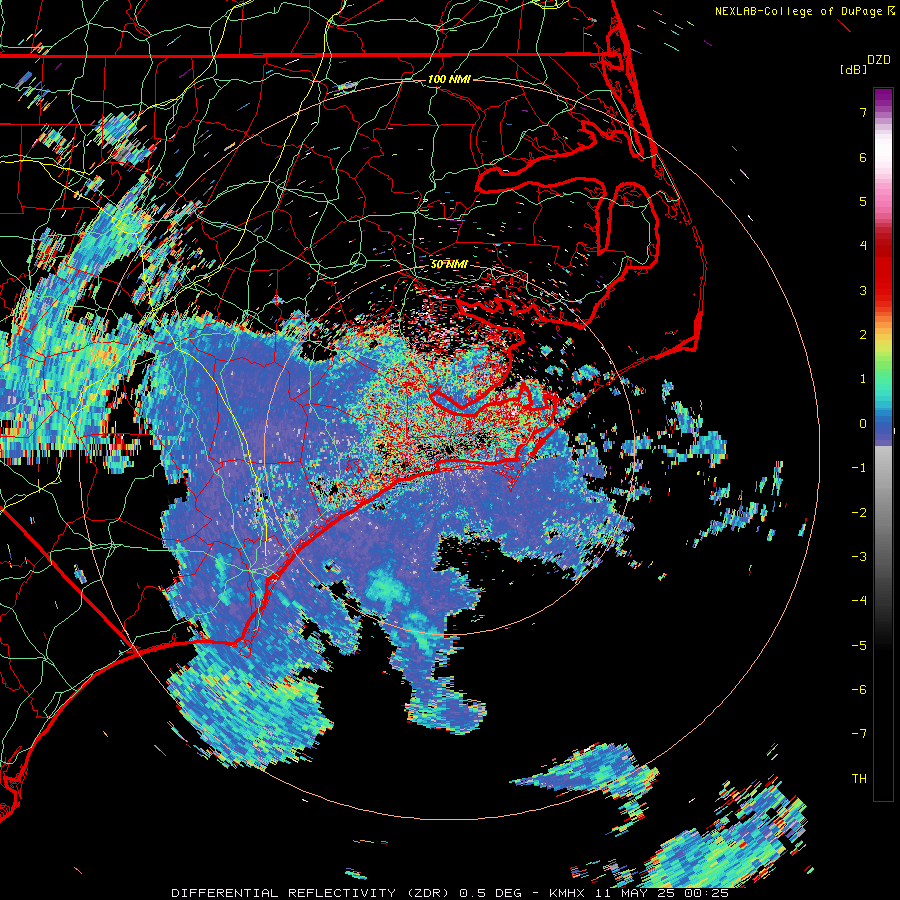
Task: Click the TH threshold label on the scale
Action: (859, 779)
